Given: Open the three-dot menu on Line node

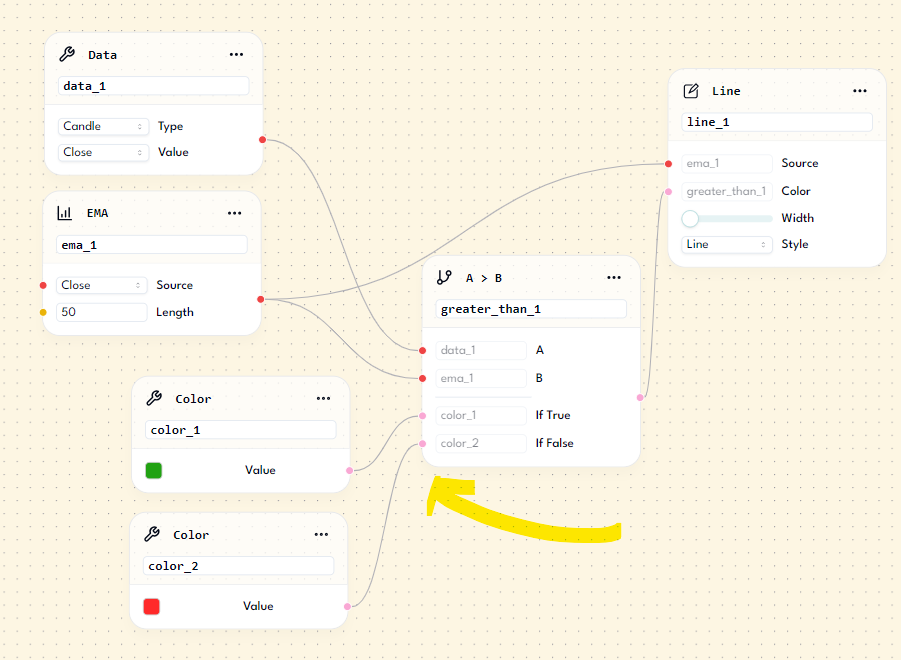Looking at the screenshot, I should coord(860,91).
